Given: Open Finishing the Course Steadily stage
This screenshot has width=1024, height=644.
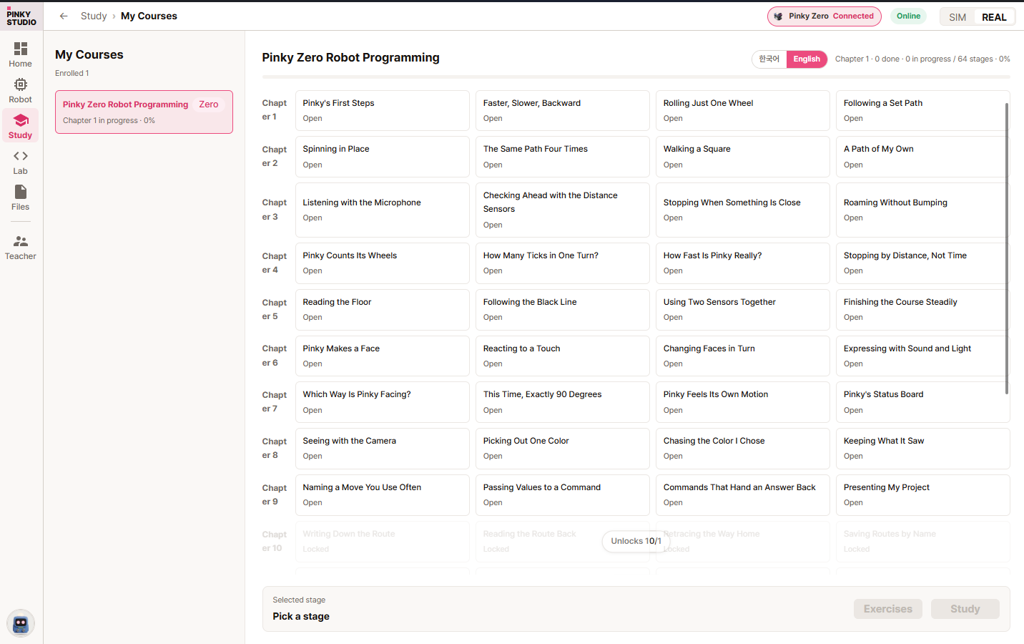Looking at the screenshot, I should (921, 310).
